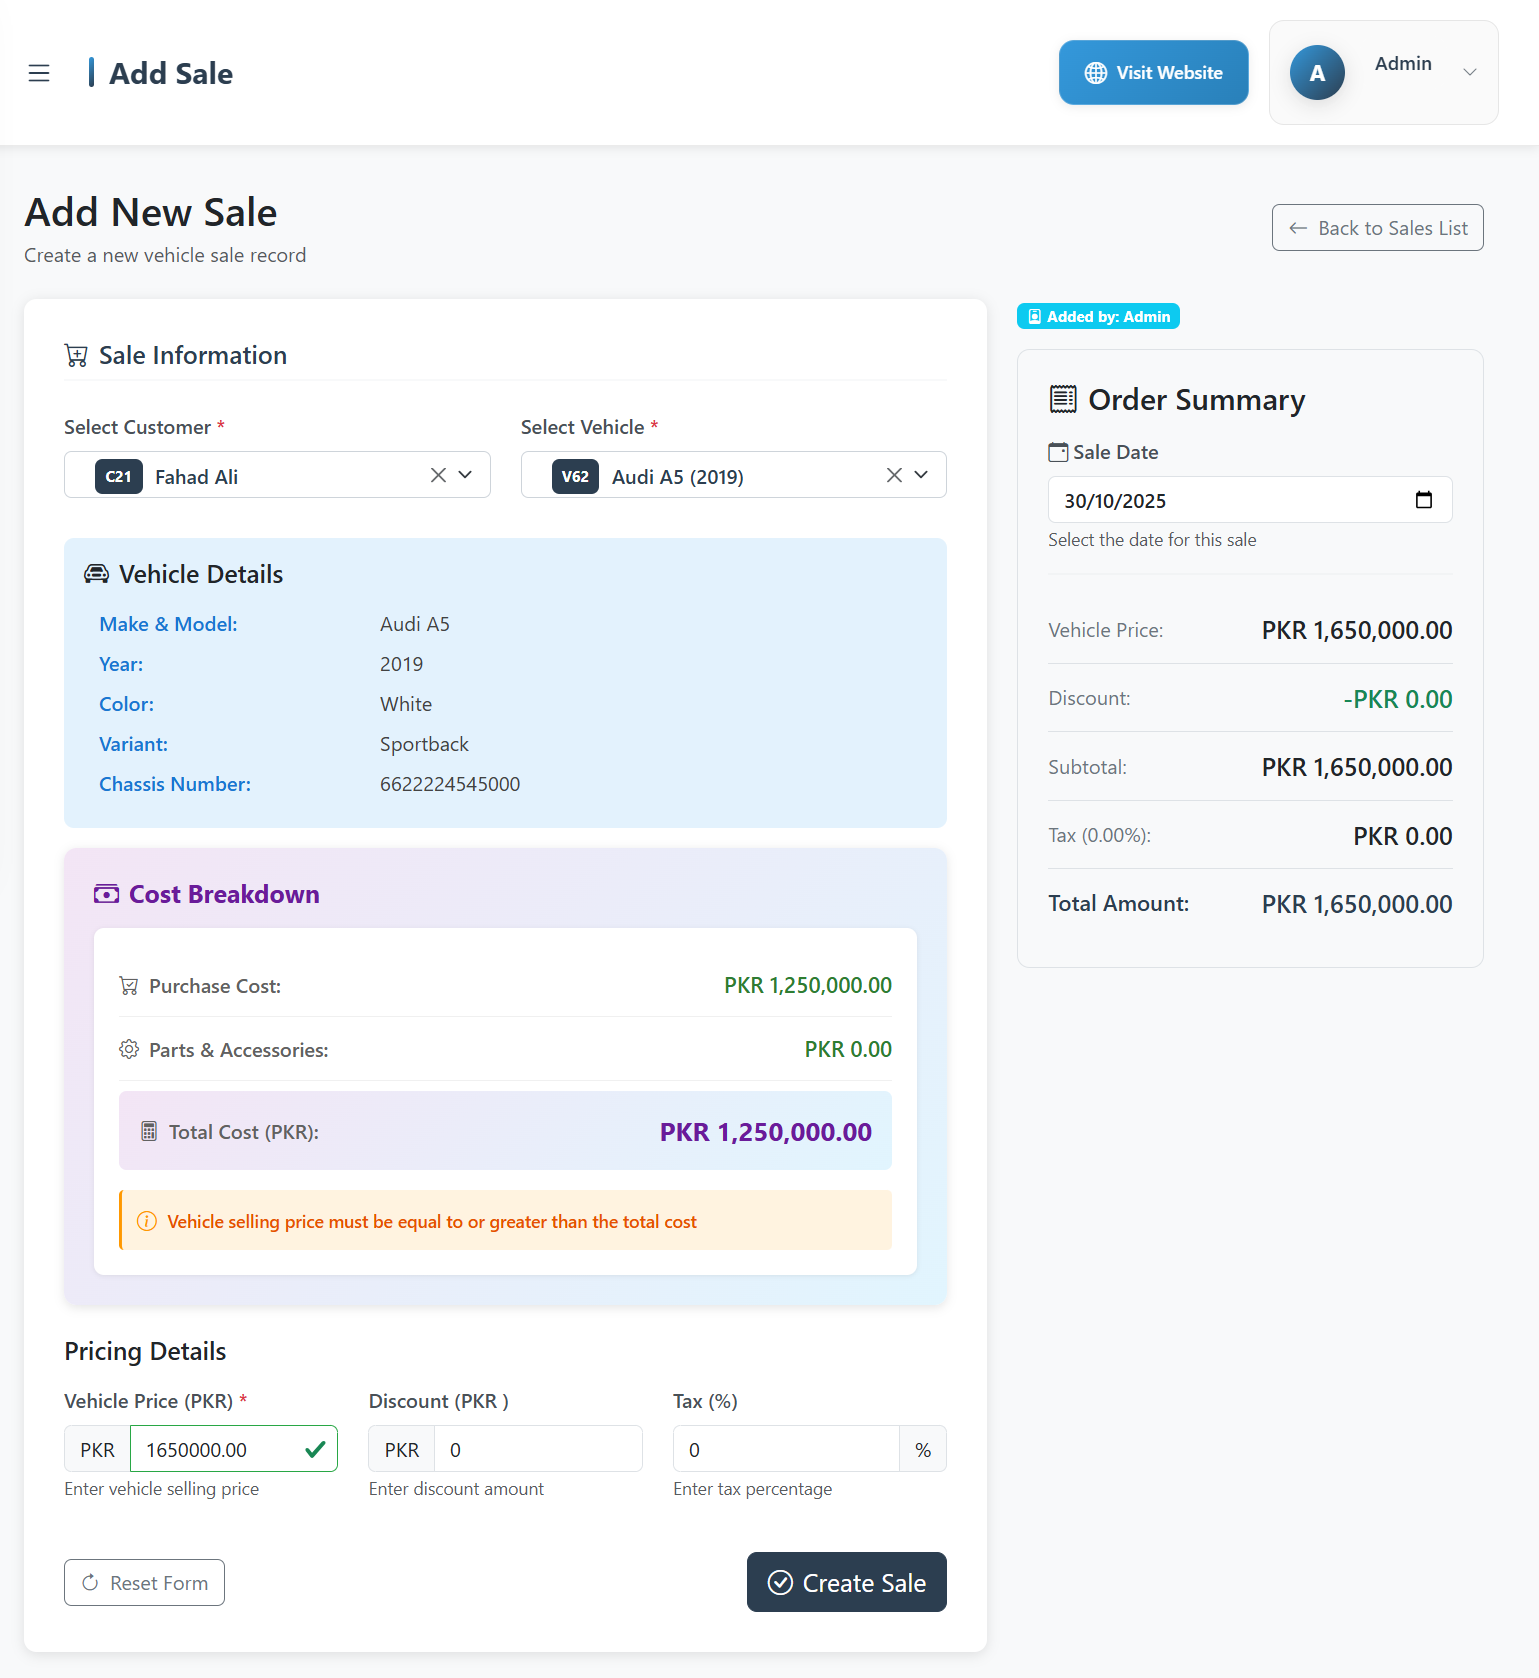
Task: Expand the Select Vehicle dropdown
Action: coord(921,475)
